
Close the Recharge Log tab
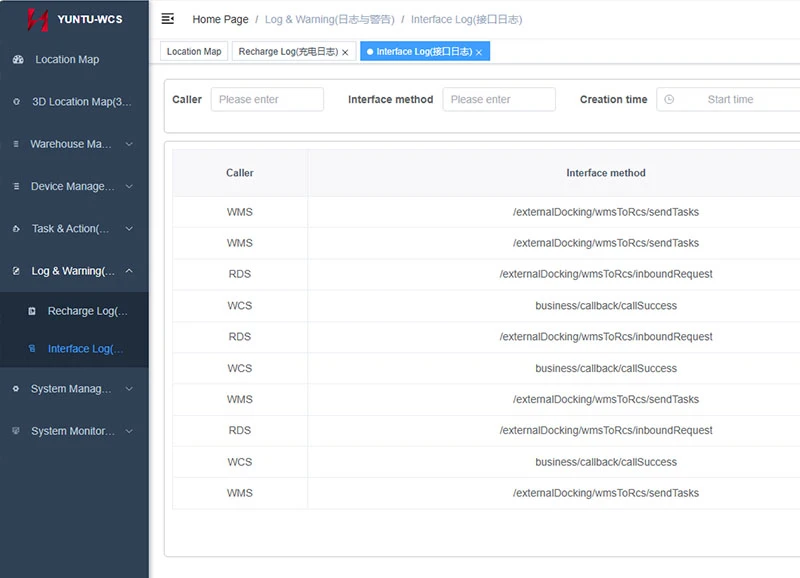(345, 52)
